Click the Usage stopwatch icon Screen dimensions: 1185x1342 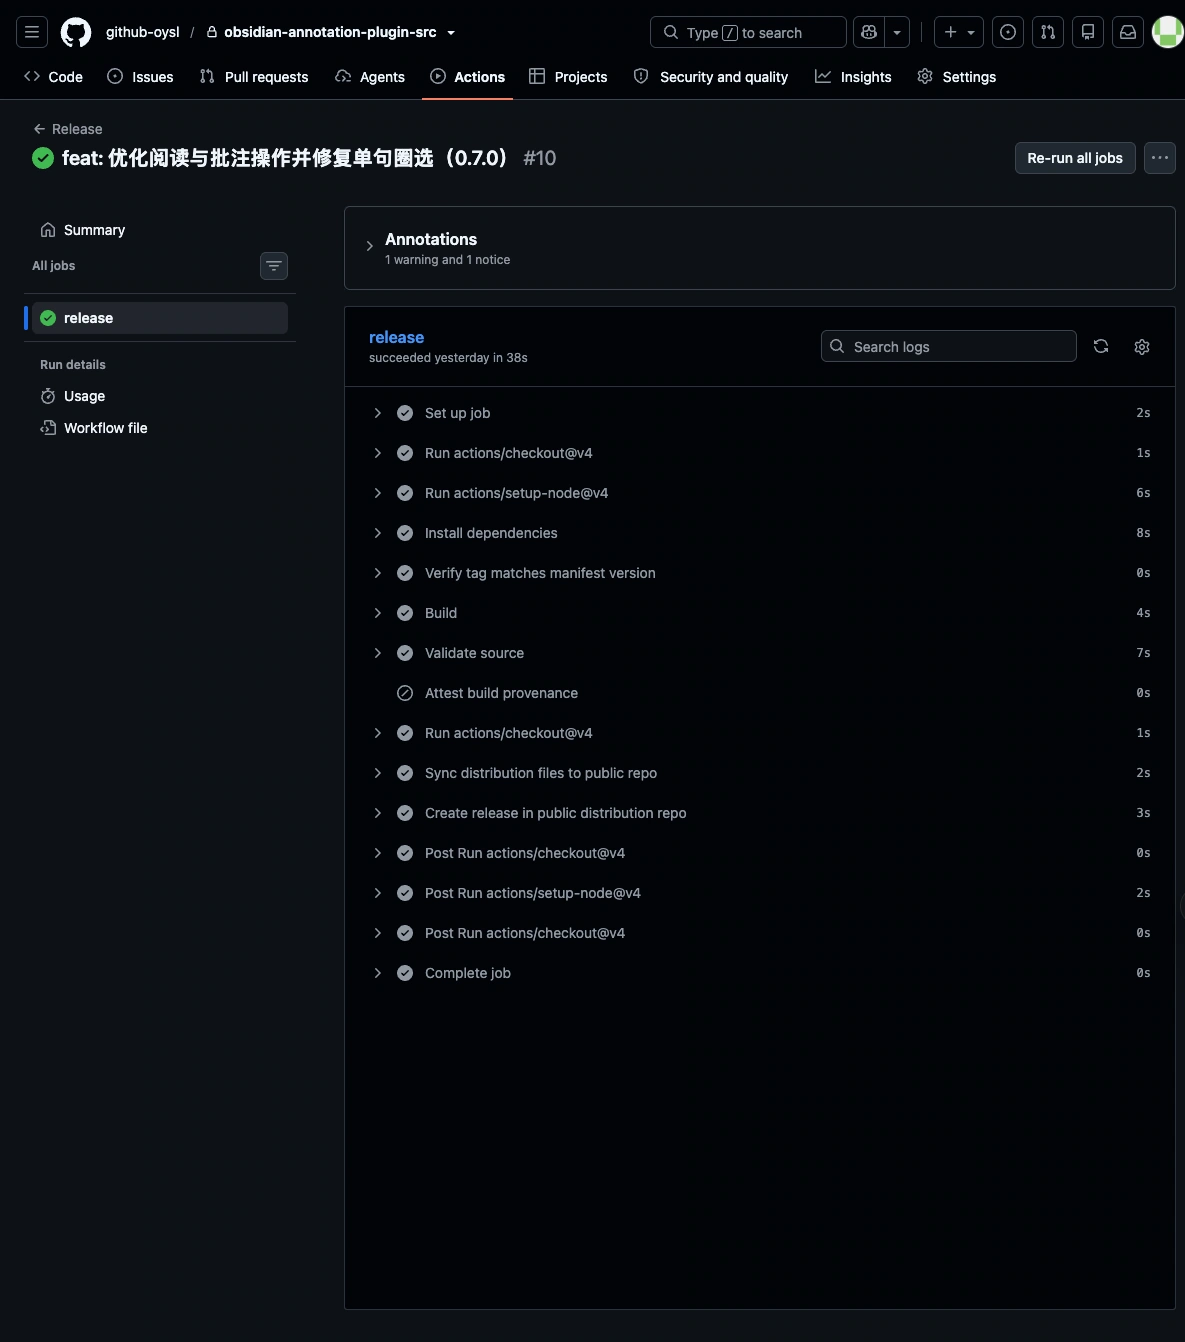[48, 396]
